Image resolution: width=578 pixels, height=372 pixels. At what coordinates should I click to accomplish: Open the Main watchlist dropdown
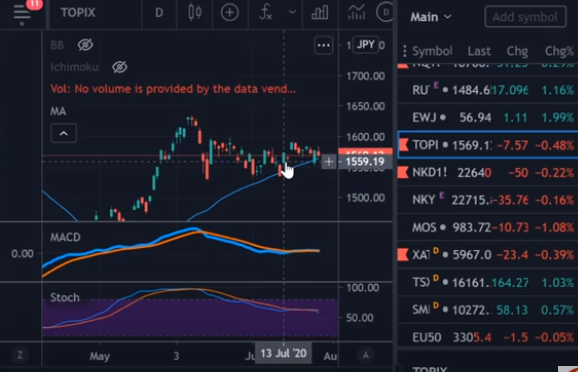click(x=431, y=17)
